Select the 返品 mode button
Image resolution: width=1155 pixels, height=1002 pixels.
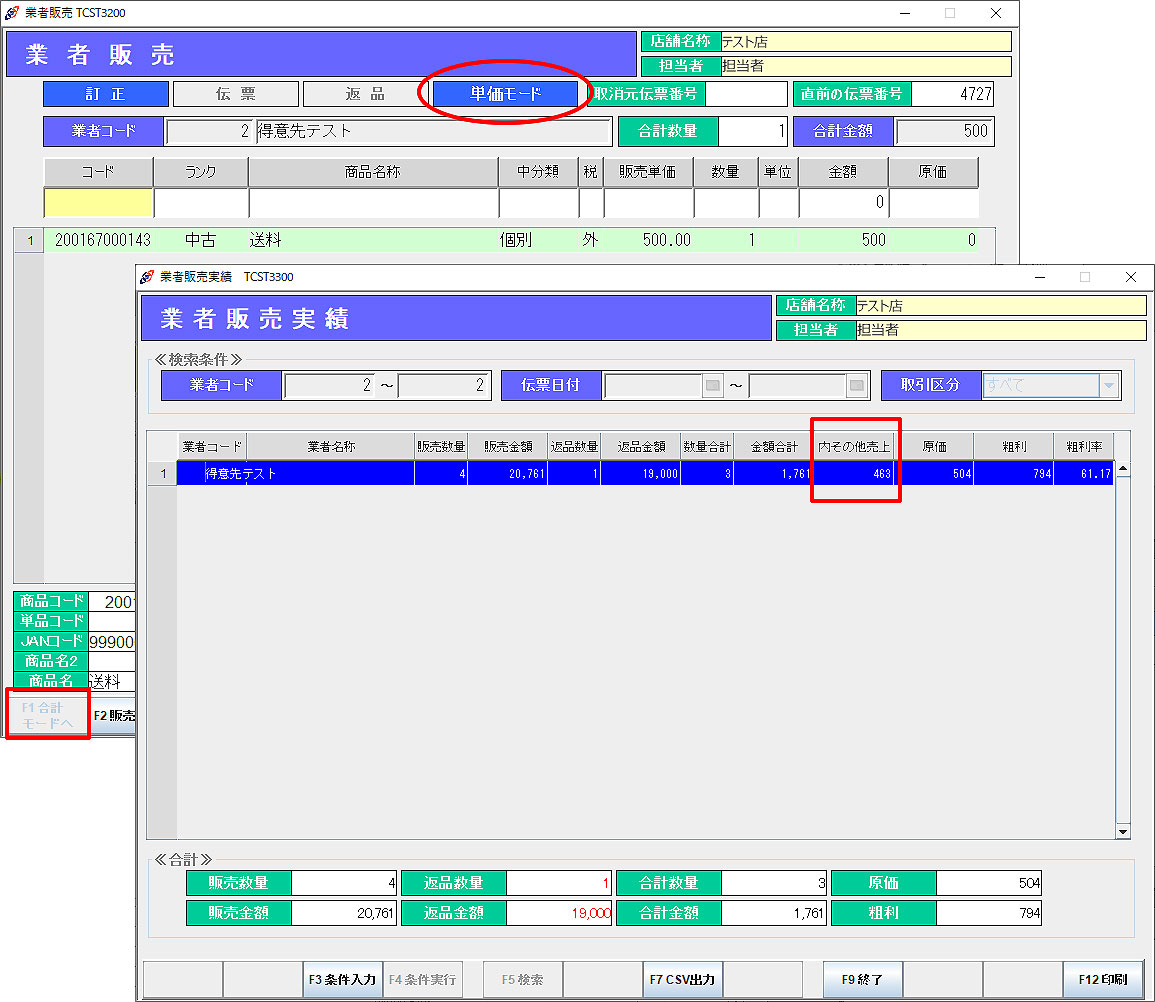(x=365, y=94)
